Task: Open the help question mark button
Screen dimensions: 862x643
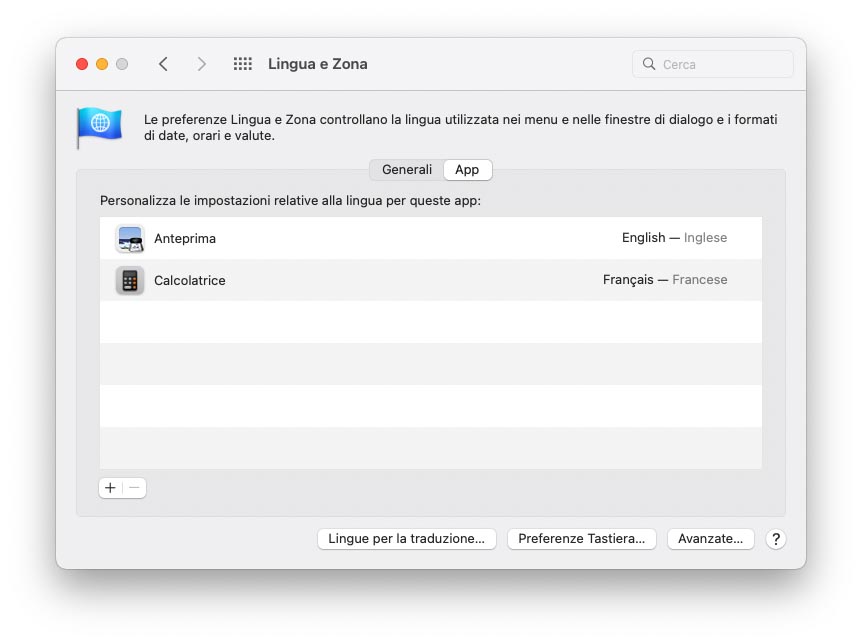Action: tap(775, 539)
